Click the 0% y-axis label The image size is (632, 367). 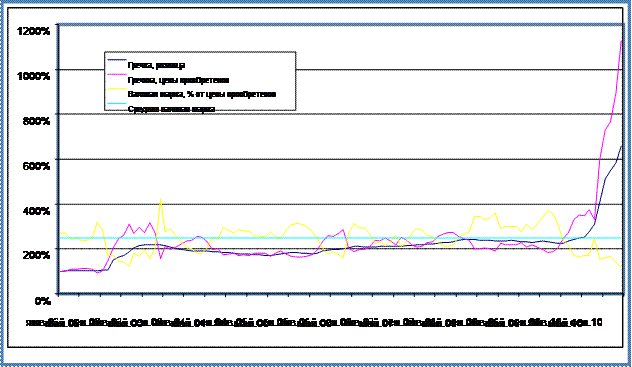[x=42, y=301]
